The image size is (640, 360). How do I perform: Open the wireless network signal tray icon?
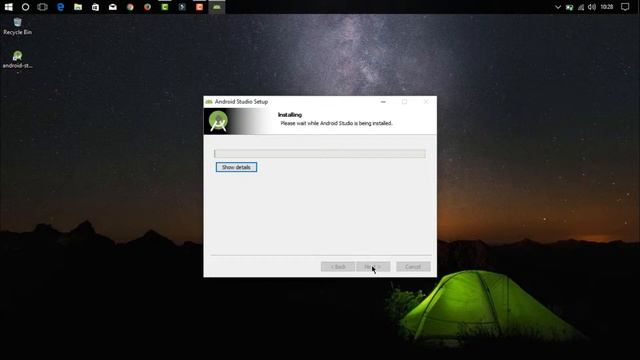tap(581, 7)
